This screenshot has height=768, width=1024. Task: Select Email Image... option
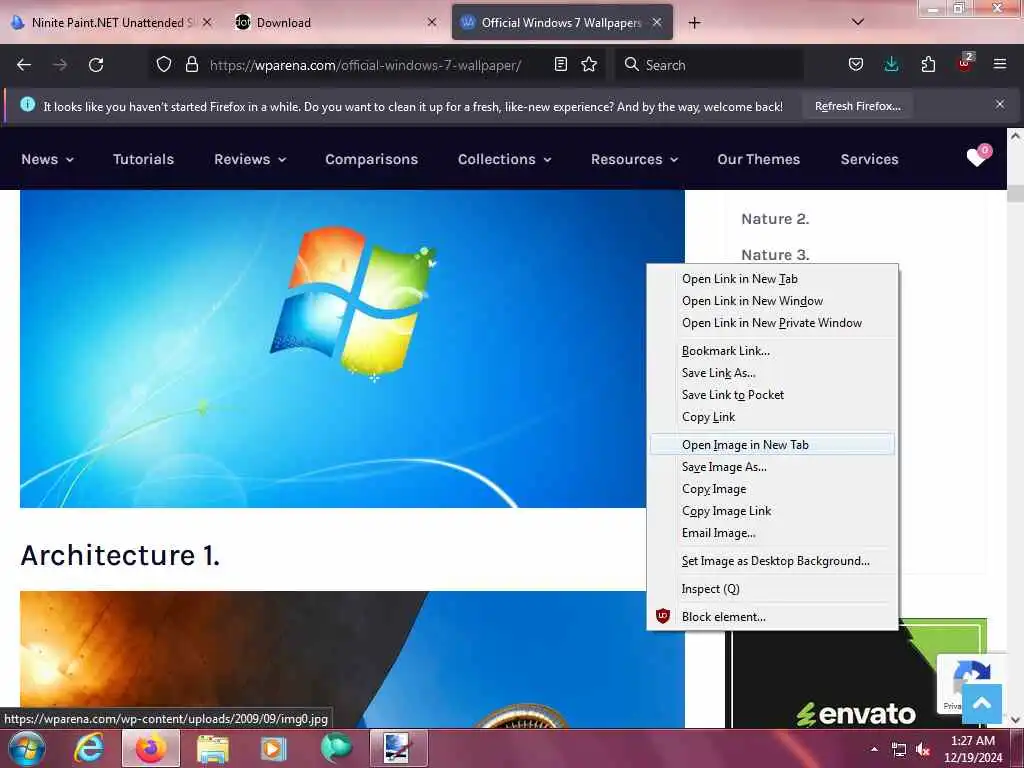(x=773, y=534)
